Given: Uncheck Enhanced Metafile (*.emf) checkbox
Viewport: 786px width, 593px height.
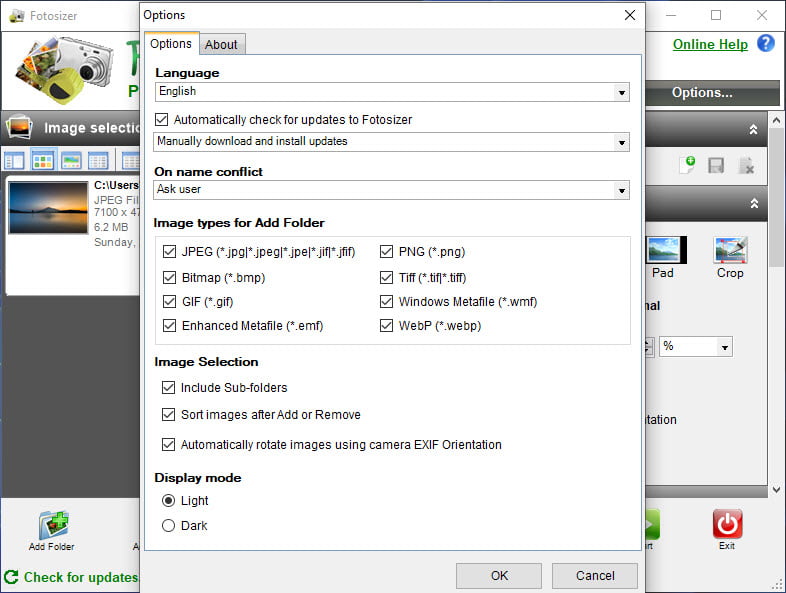Looking at the screenshot, I should 169,325.
